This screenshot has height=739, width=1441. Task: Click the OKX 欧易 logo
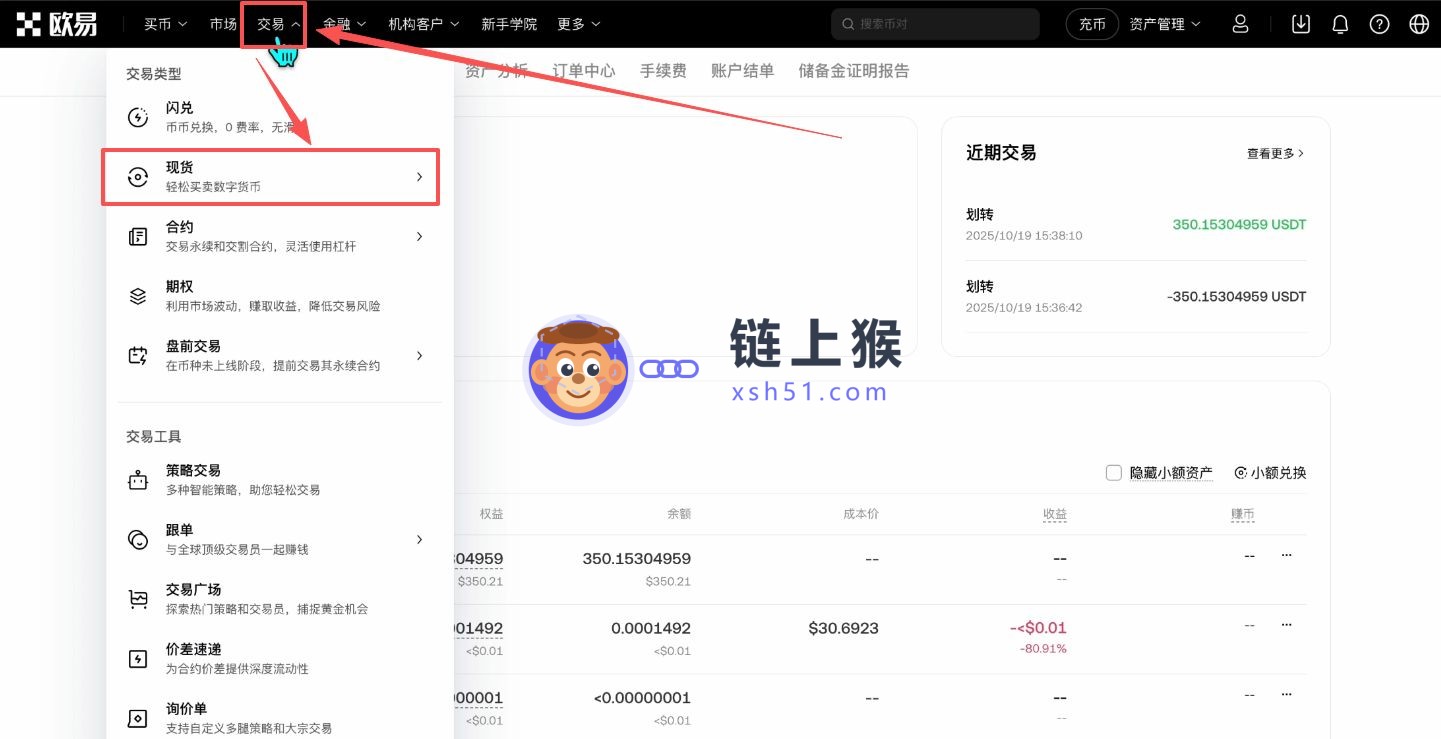pyautogui.click(x=57, y=24)
